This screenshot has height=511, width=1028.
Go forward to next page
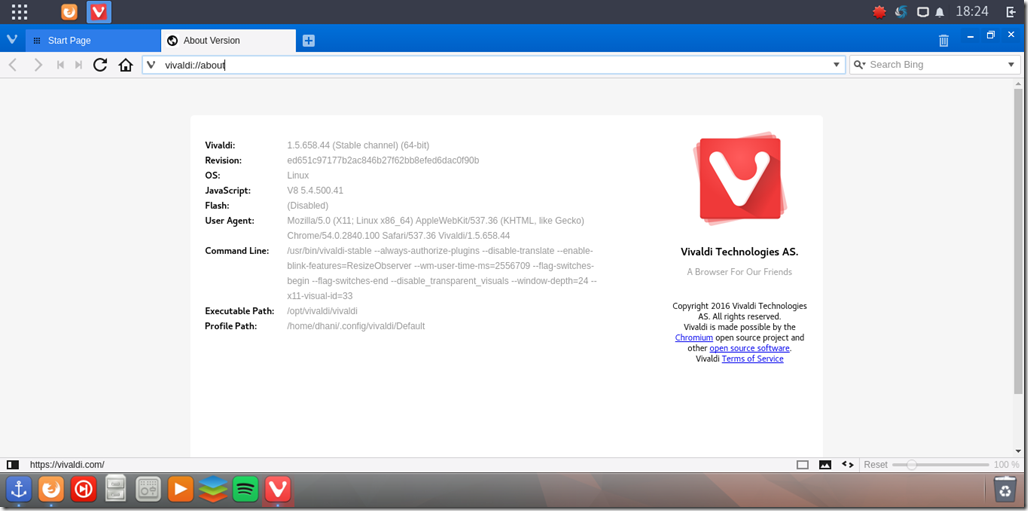38,65
